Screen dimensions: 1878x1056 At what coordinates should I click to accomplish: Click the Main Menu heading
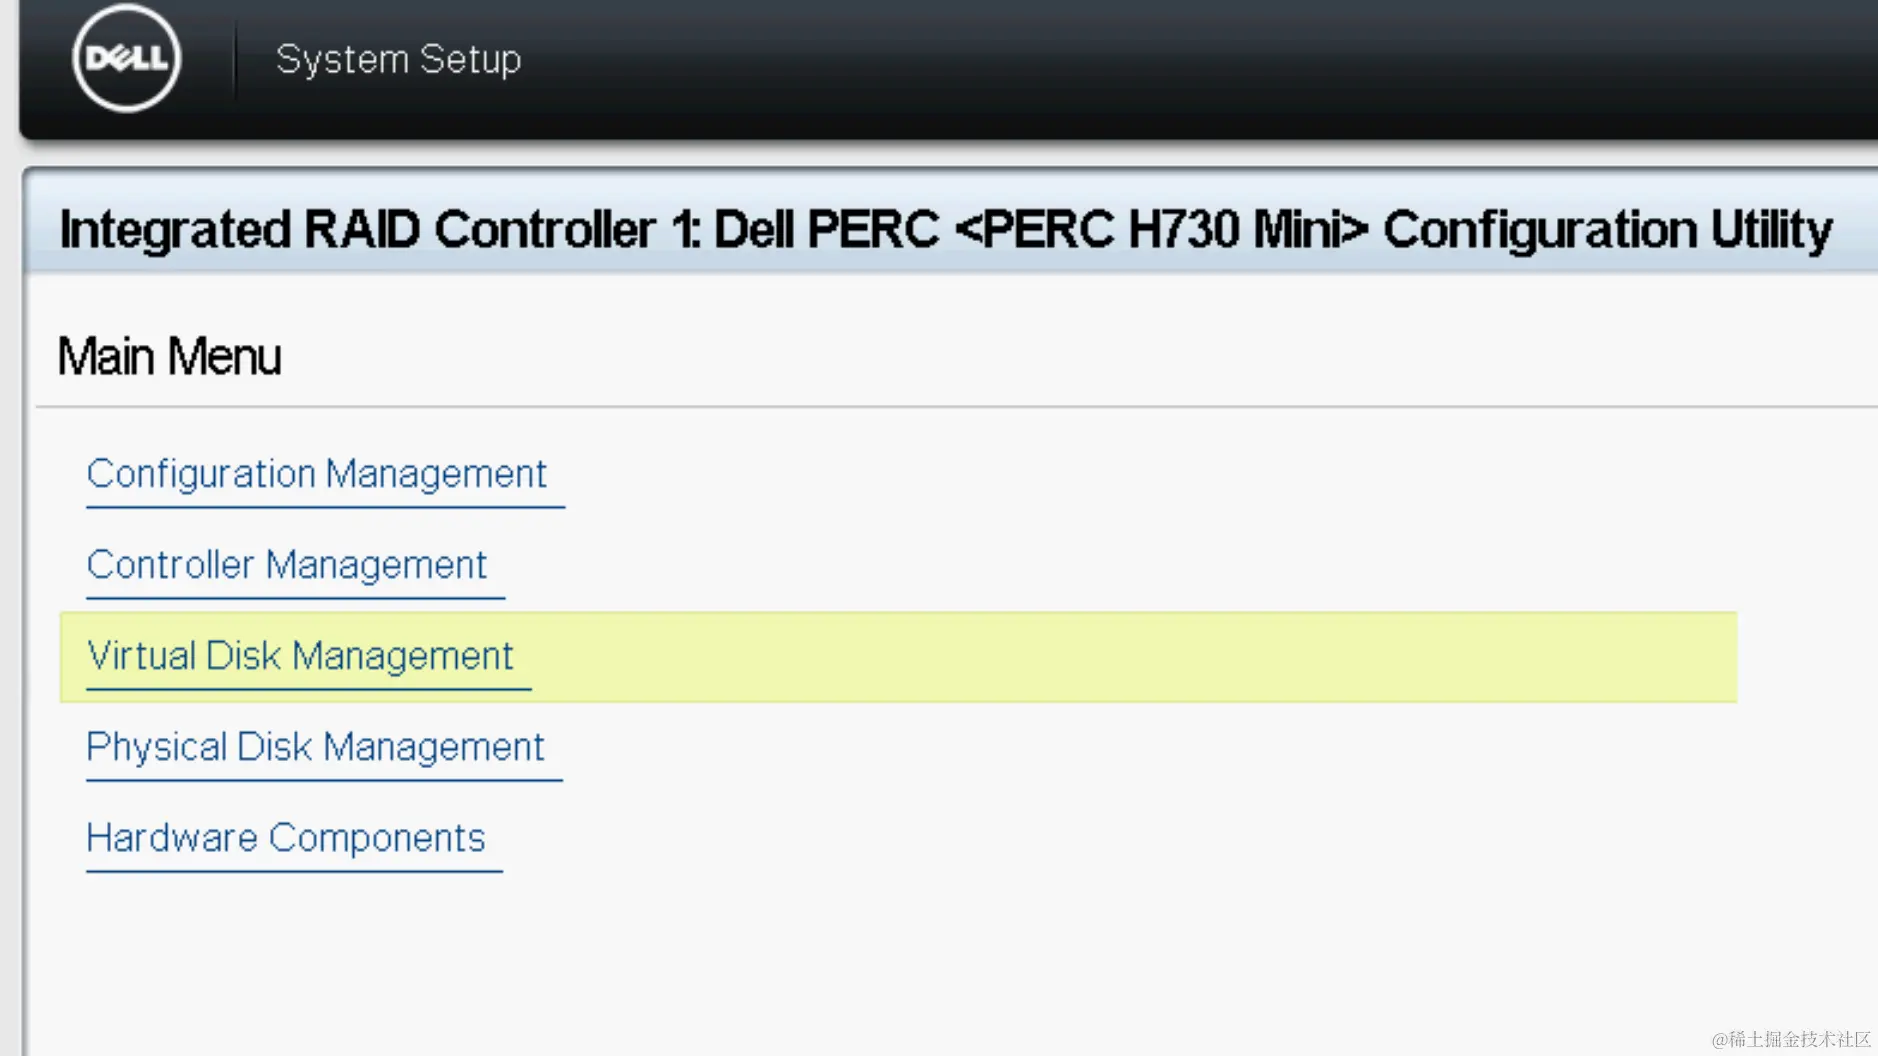[x=169, y=357]
